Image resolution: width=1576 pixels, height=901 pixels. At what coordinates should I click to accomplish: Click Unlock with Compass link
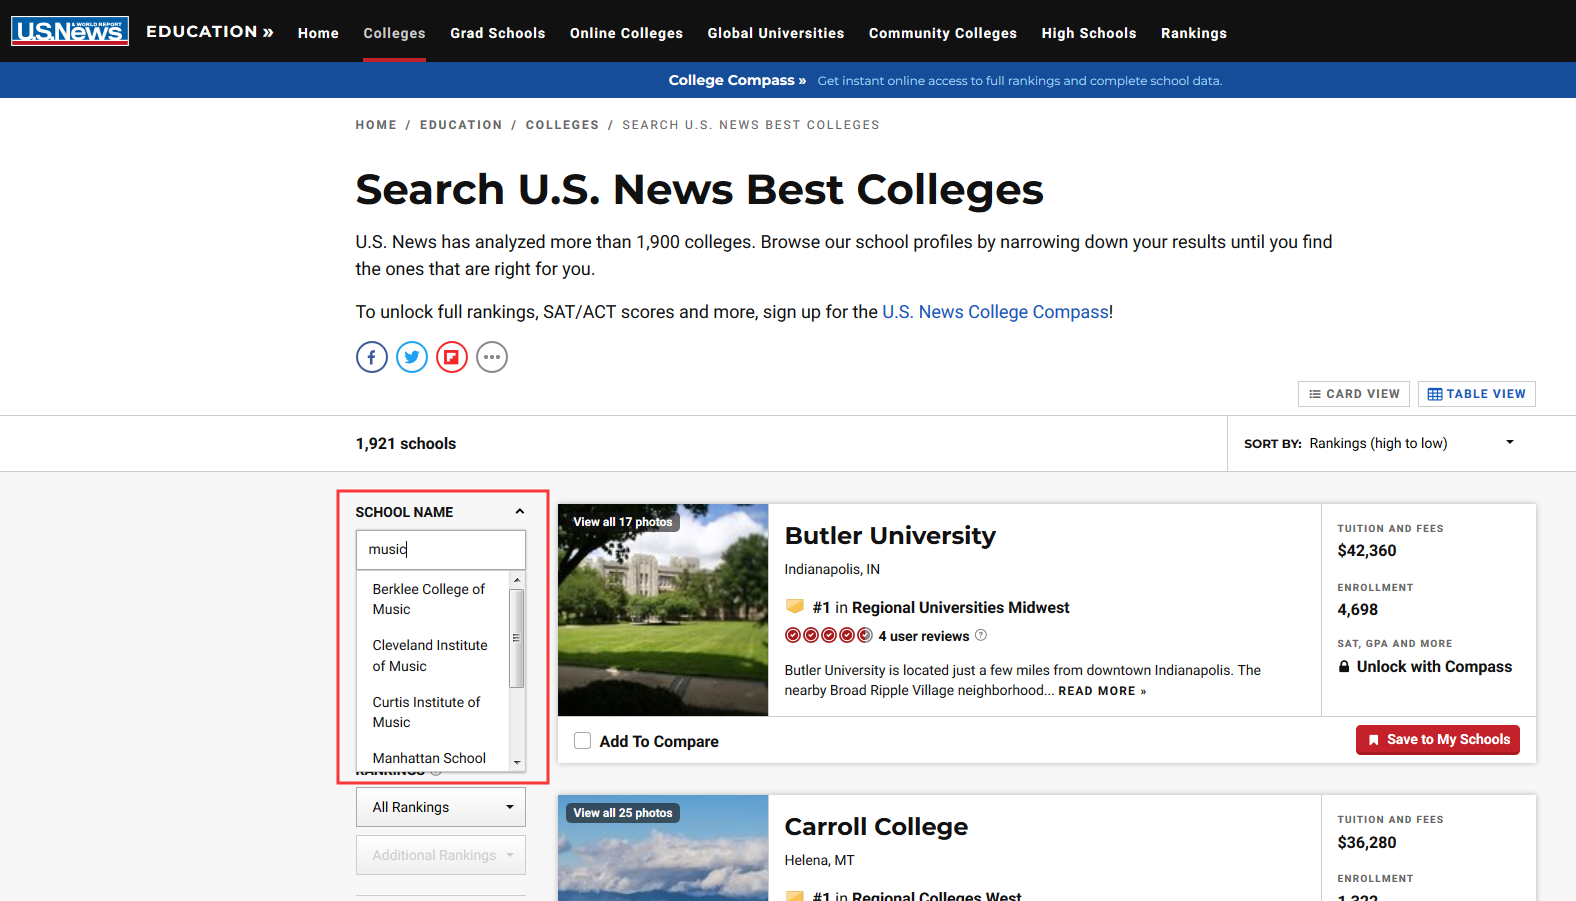click(x=1425, y=667)
